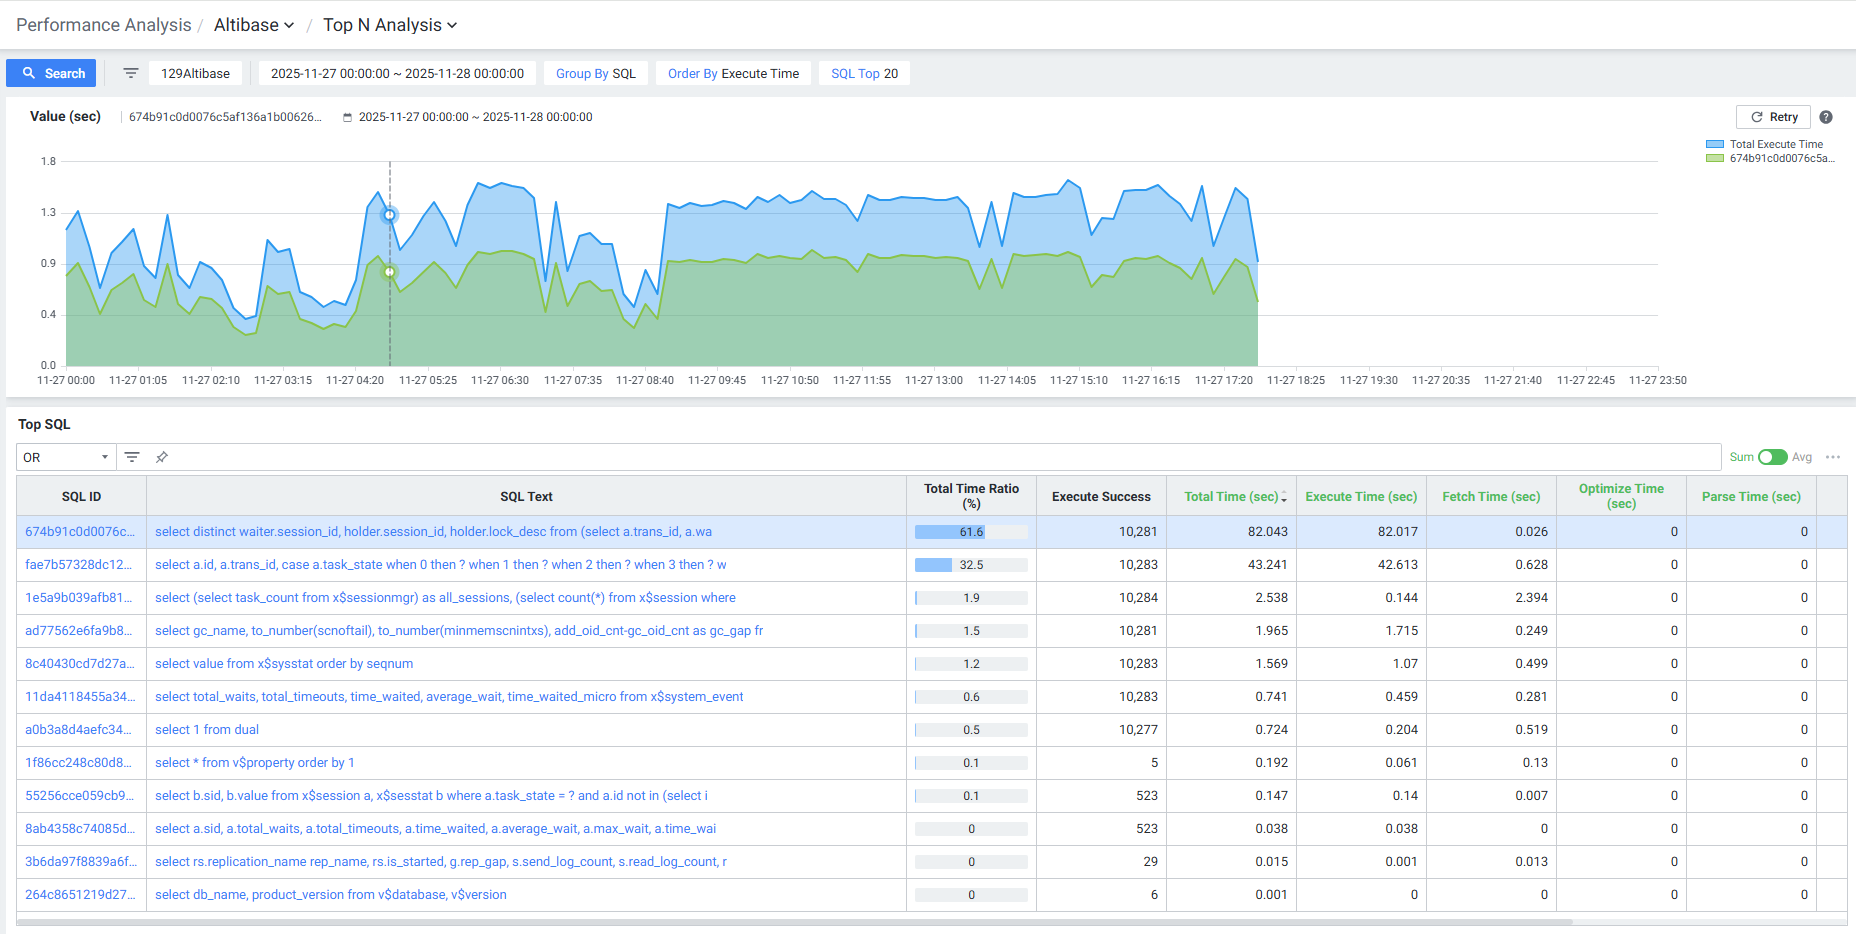Viewport: 1856px width, 934px height.
Task: Open the three-dot more options menu
Action: (x=1833, y=457)
